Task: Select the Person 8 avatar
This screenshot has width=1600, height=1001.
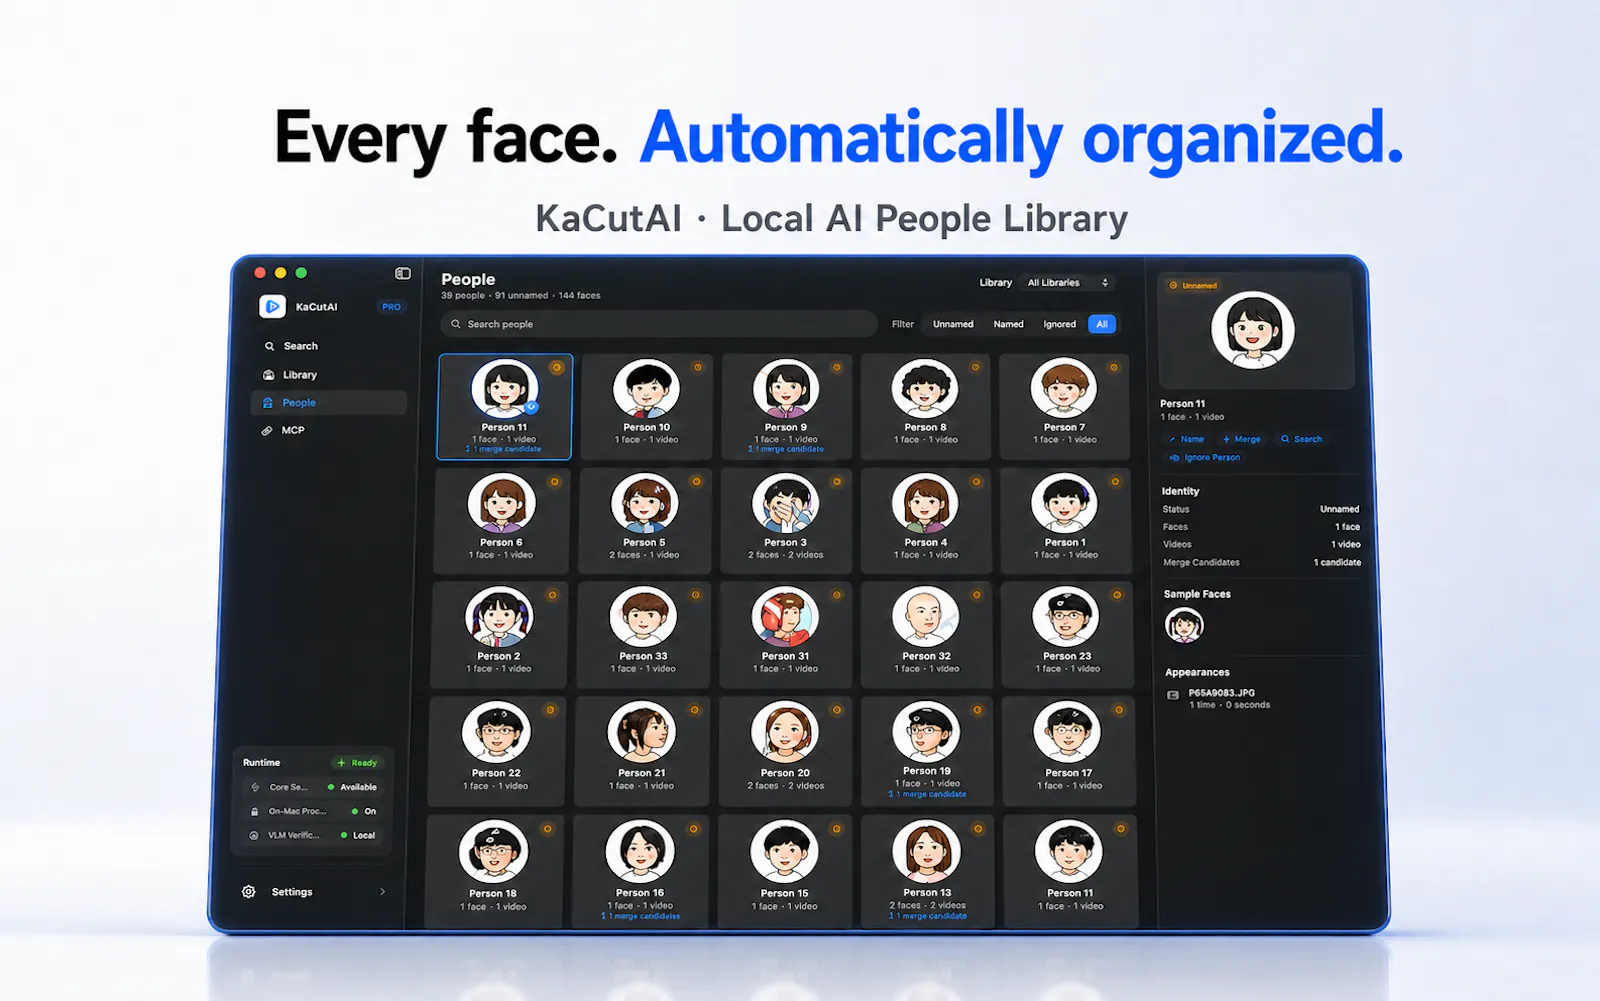Action: (x=925, y=388)
